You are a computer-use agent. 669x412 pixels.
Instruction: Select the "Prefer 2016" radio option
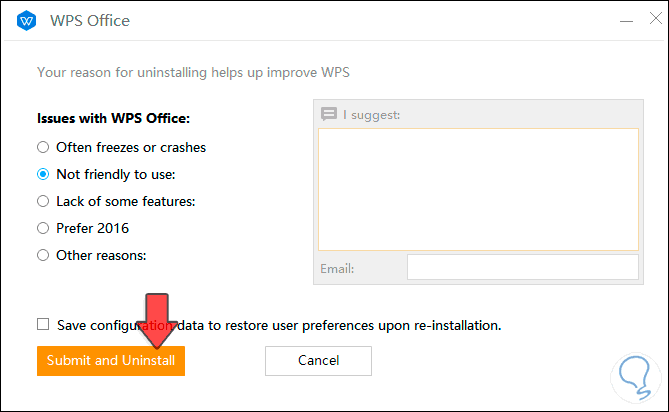[x=43, y=228]
